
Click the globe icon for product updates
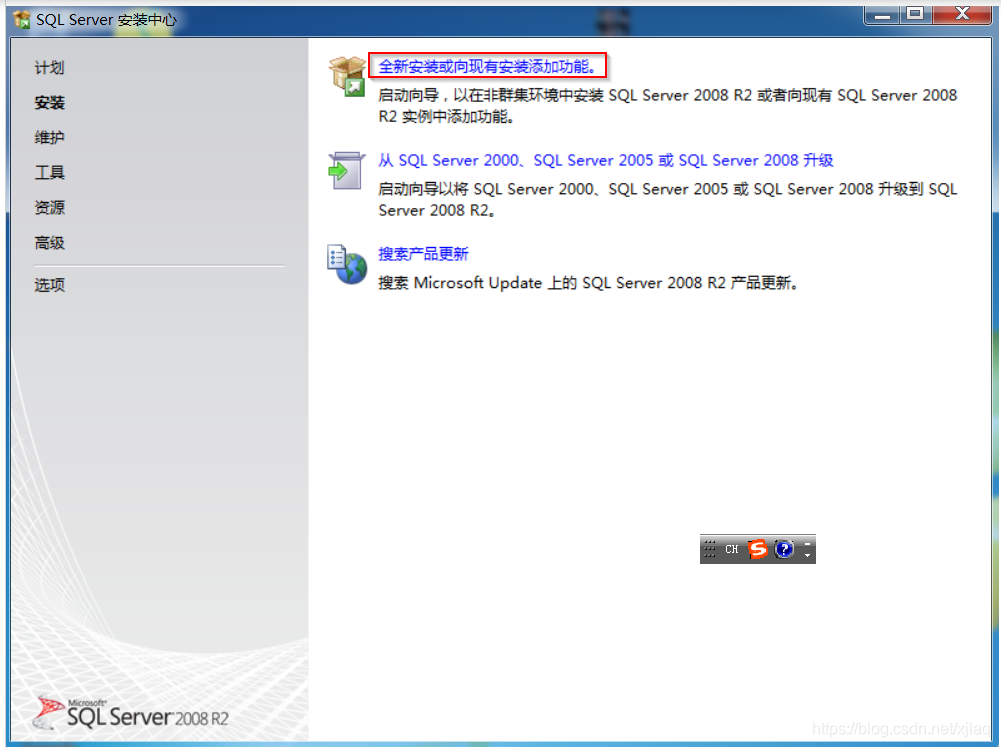(347, 264)
